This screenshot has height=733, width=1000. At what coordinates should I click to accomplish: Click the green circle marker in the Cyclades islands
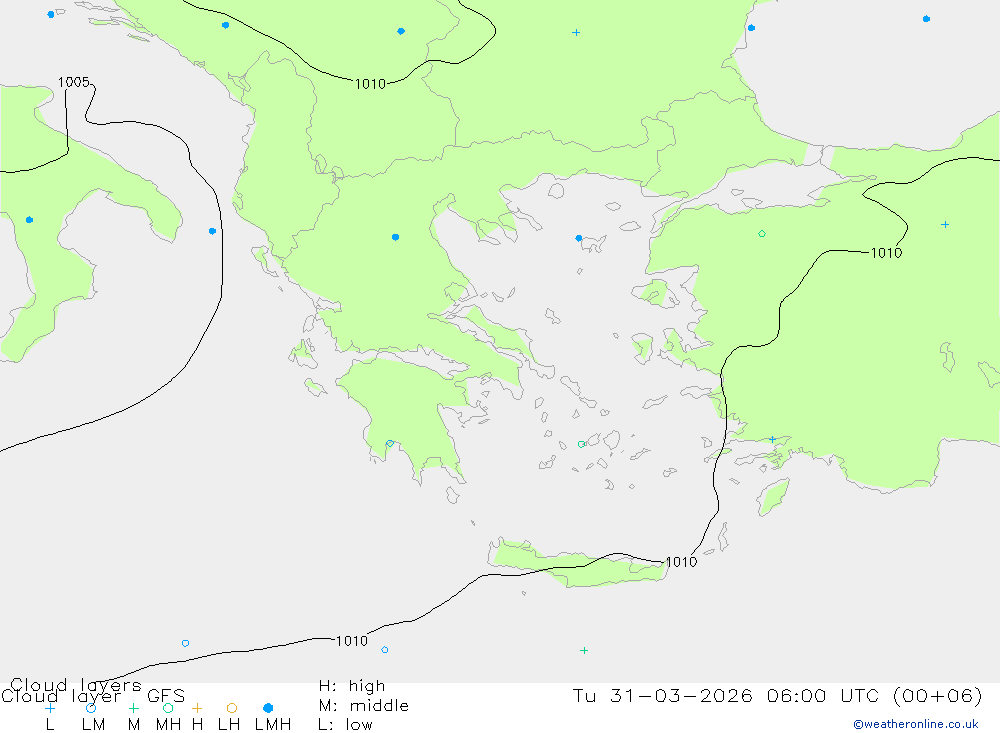[x=582, y=444]
